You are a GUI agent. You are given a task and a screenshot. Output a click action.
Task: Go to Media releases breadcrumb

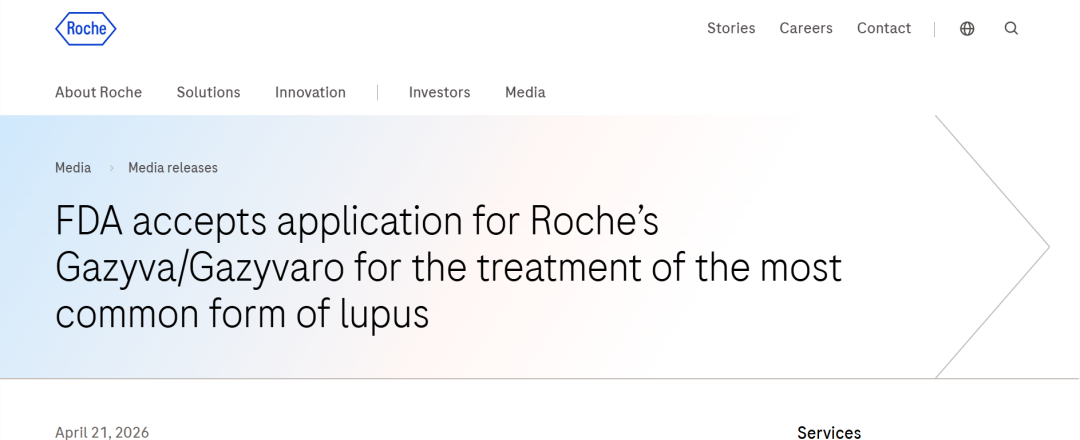[x=173, y=168]
